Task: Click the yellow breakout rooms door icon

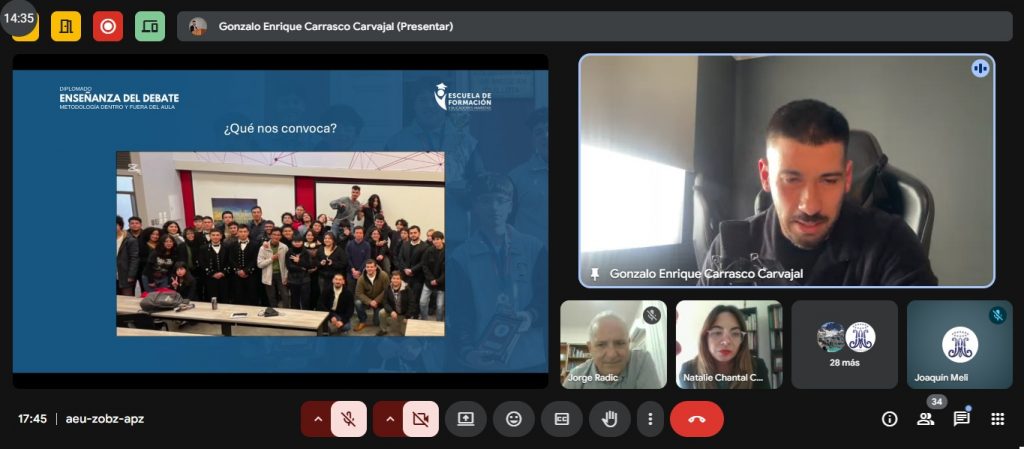Action: (x=66, y=26)
